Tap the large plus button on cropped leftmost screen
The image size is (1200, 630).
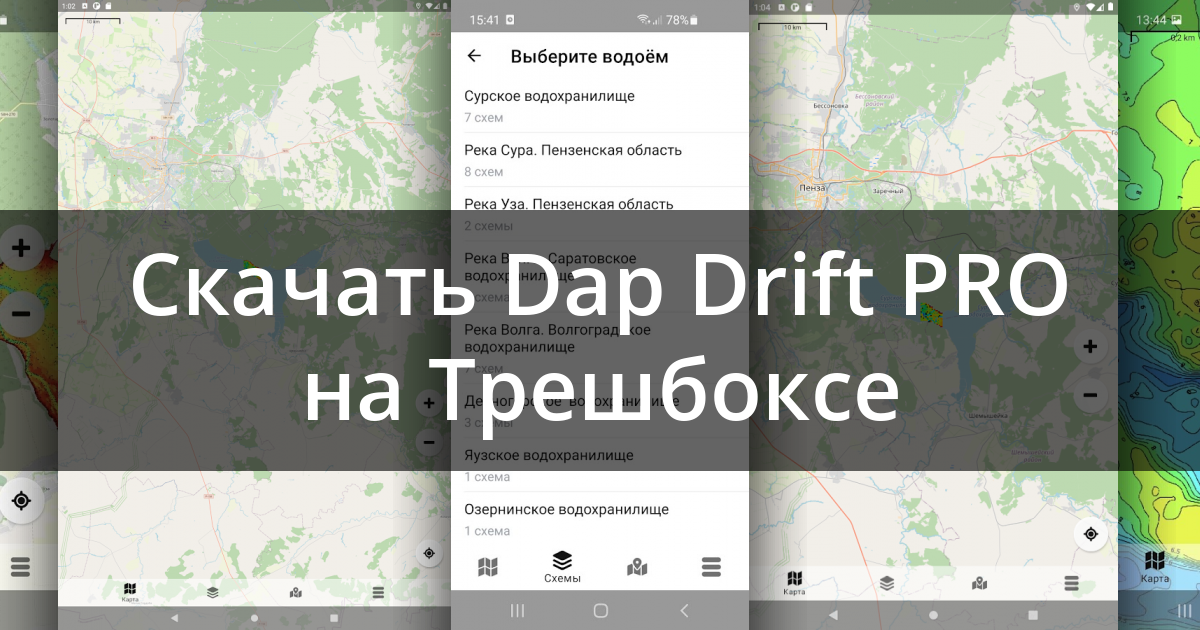[x=21, y=249]
